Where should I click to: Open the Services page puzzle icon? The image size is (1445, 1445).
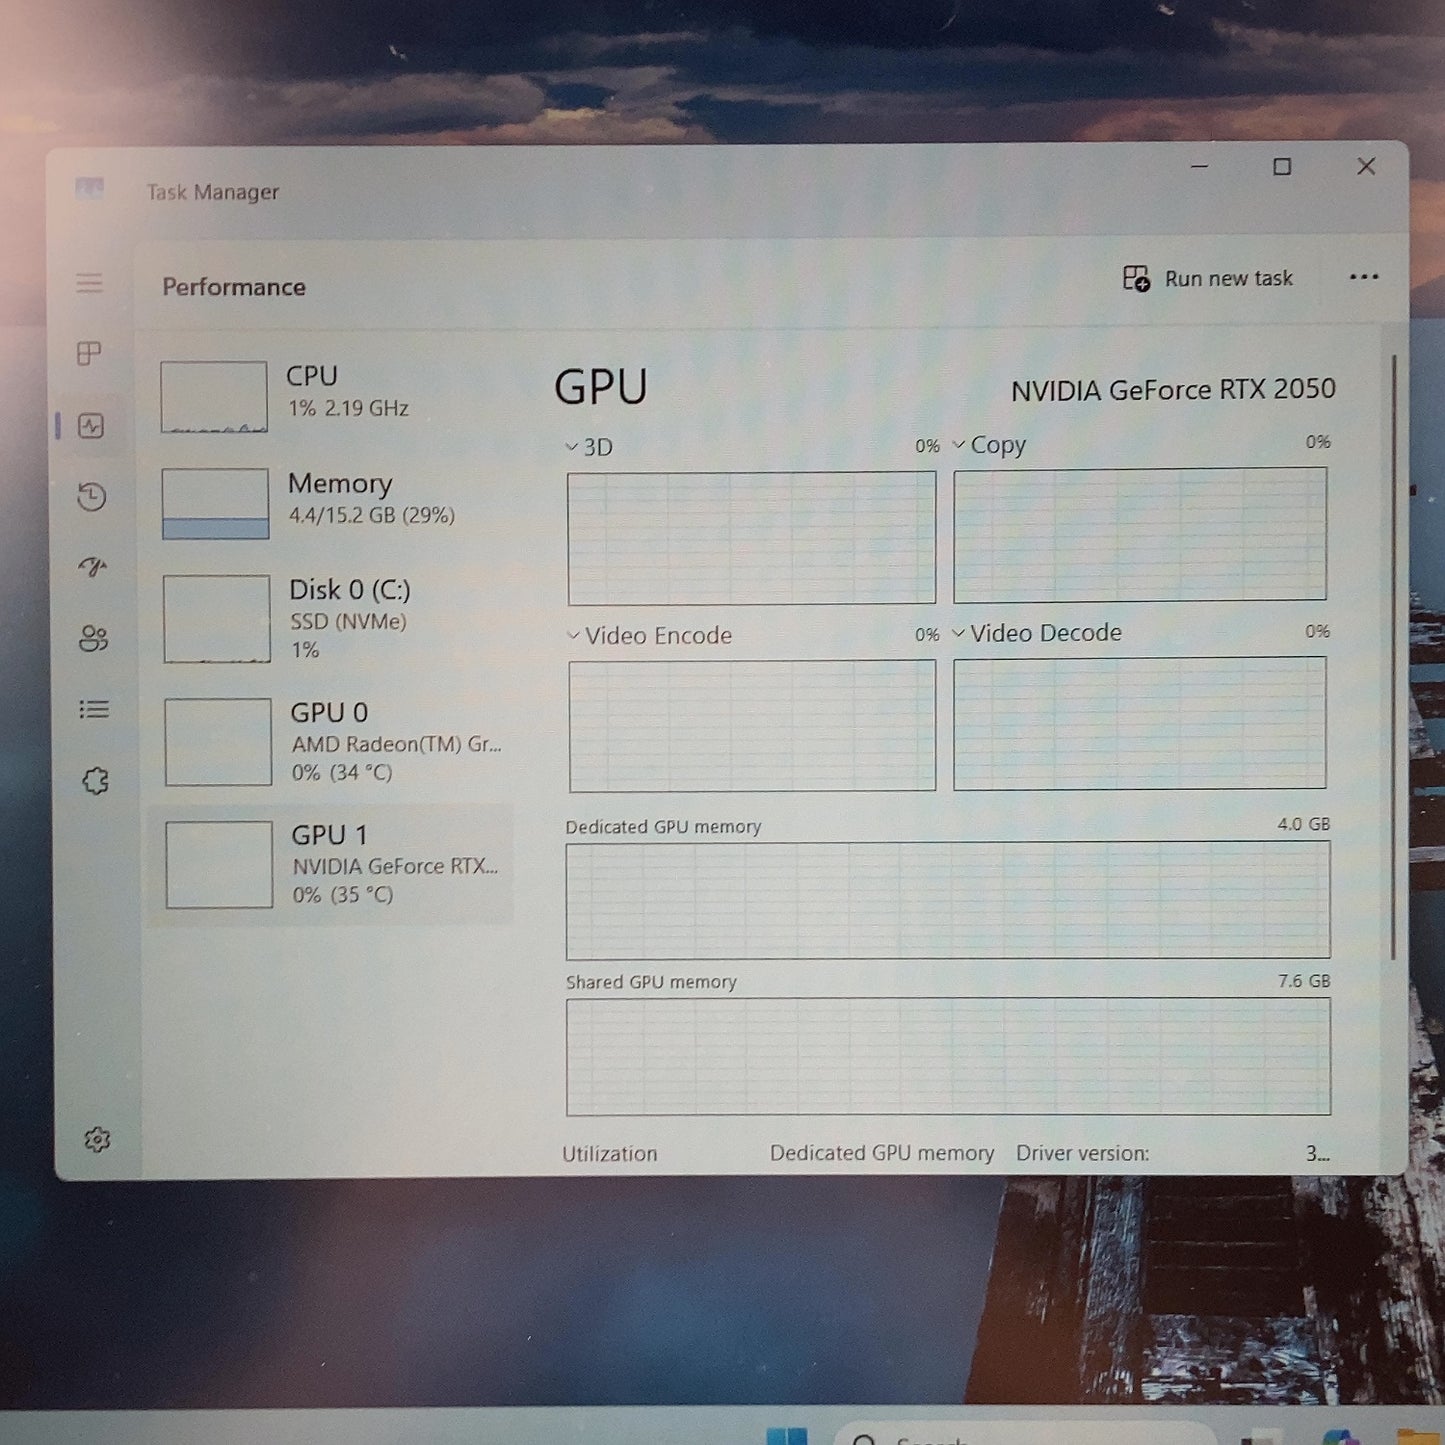[x=95, y=781]
